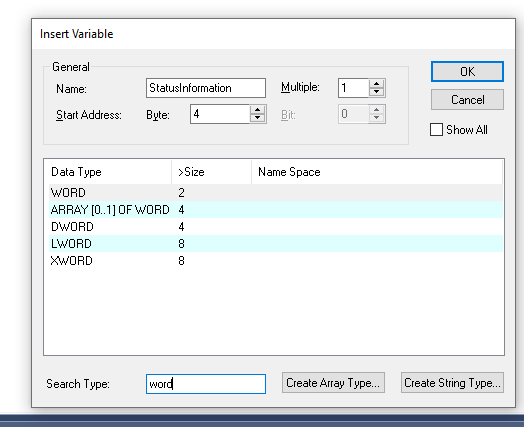
Task: Confirm with the OK button
Action: 467,72
